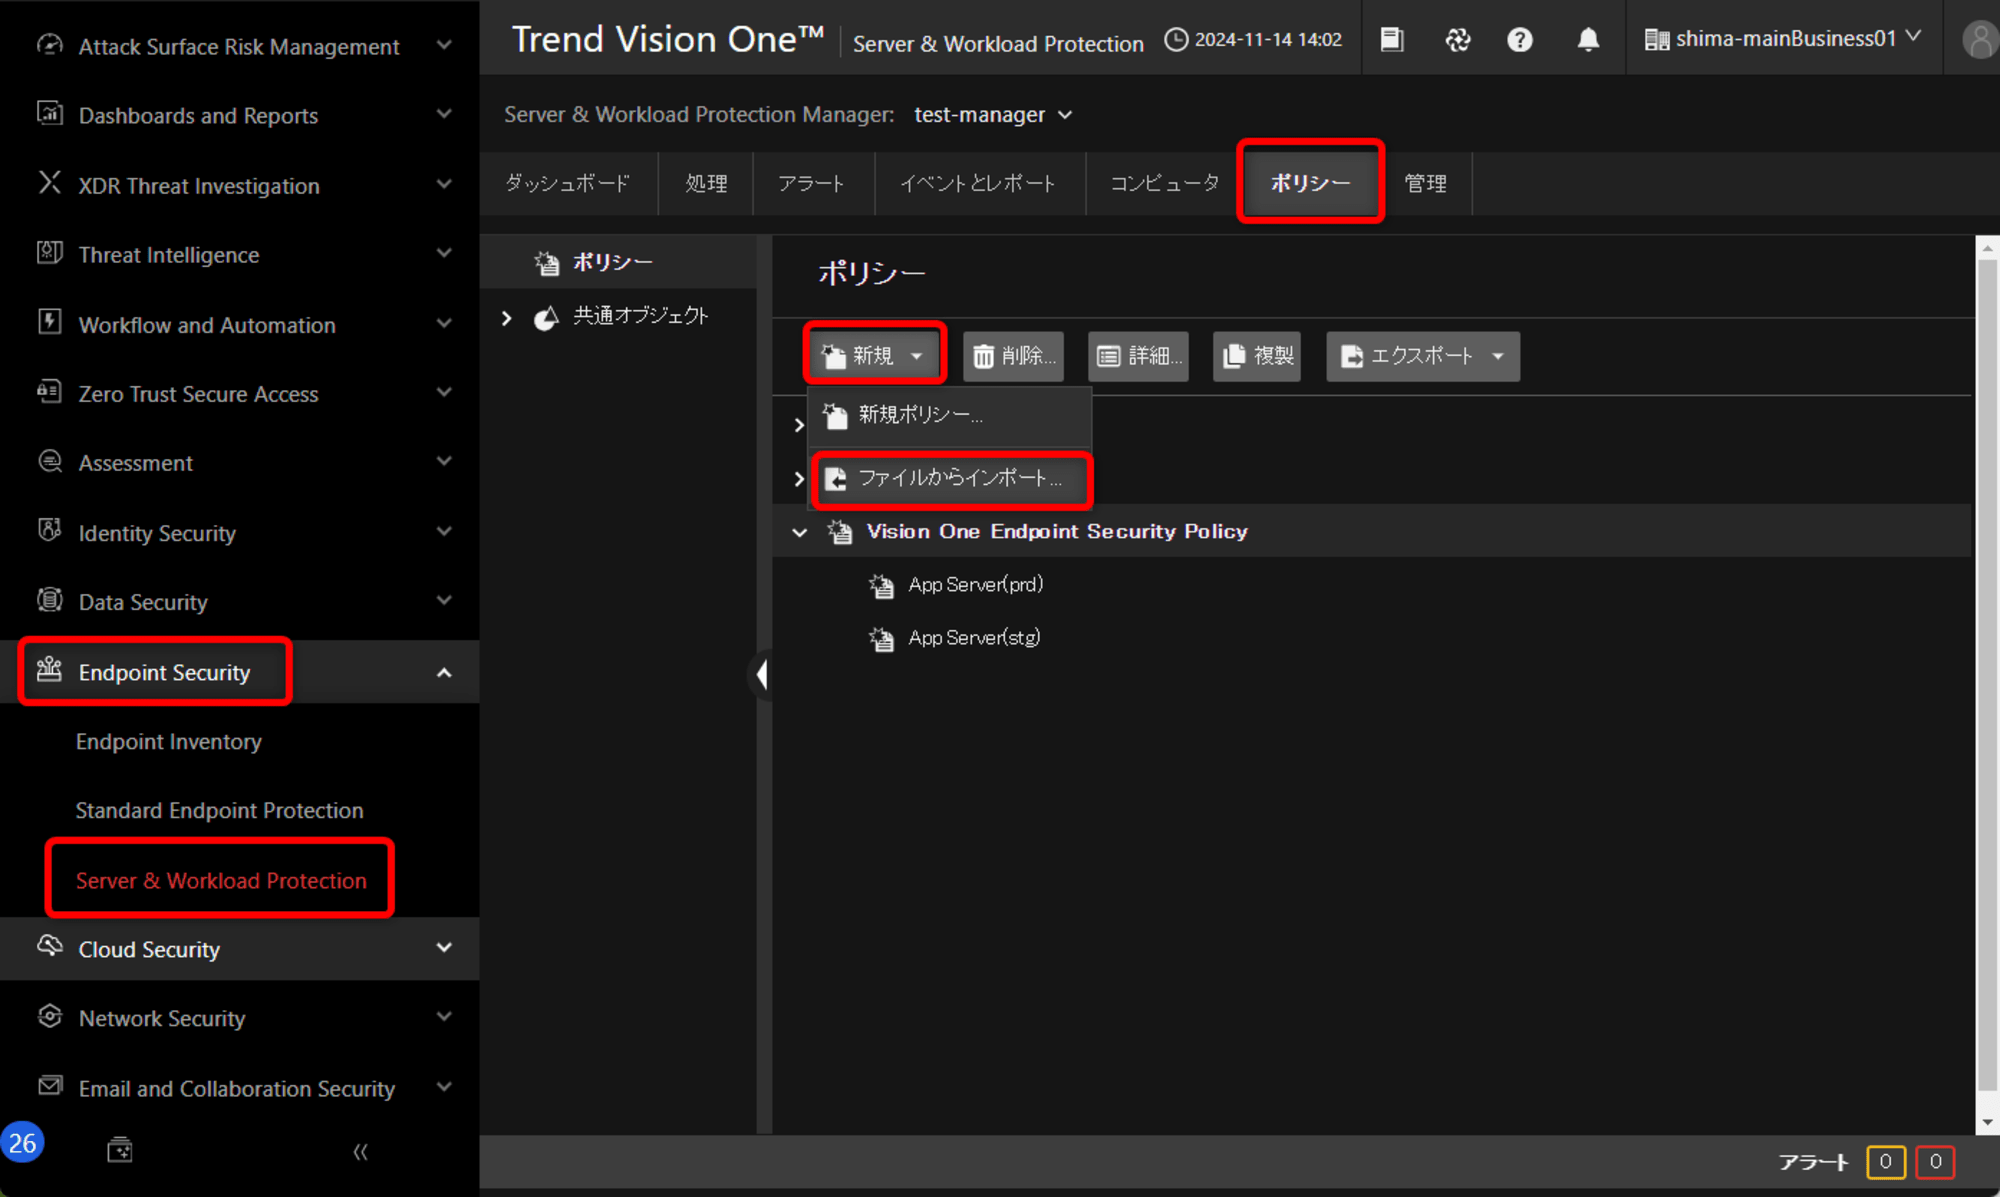The height and width of the screenshot is (1197, 2000).
Task: Open Standard Endpoint Protection link
Action: point(219,811)
